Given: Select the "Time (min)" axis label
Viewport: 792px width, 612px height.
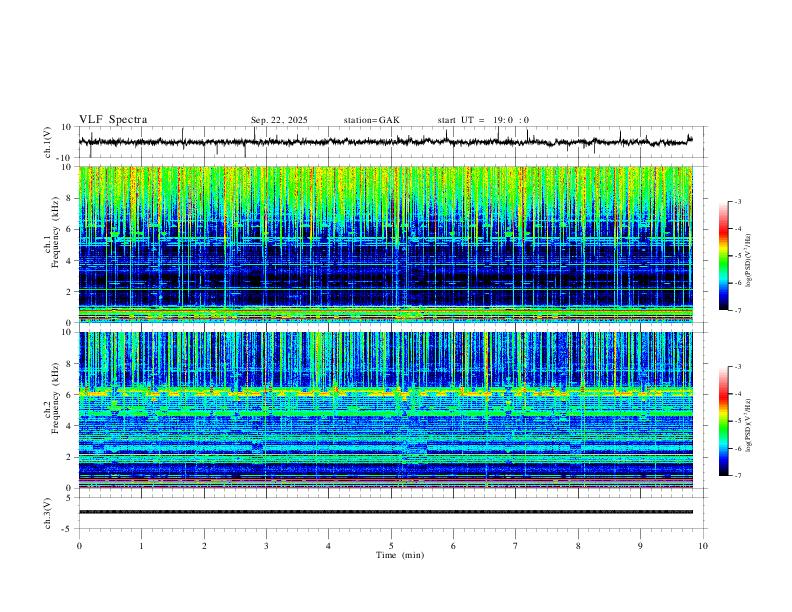Looking at the screenshot, I should click(400, 555).
